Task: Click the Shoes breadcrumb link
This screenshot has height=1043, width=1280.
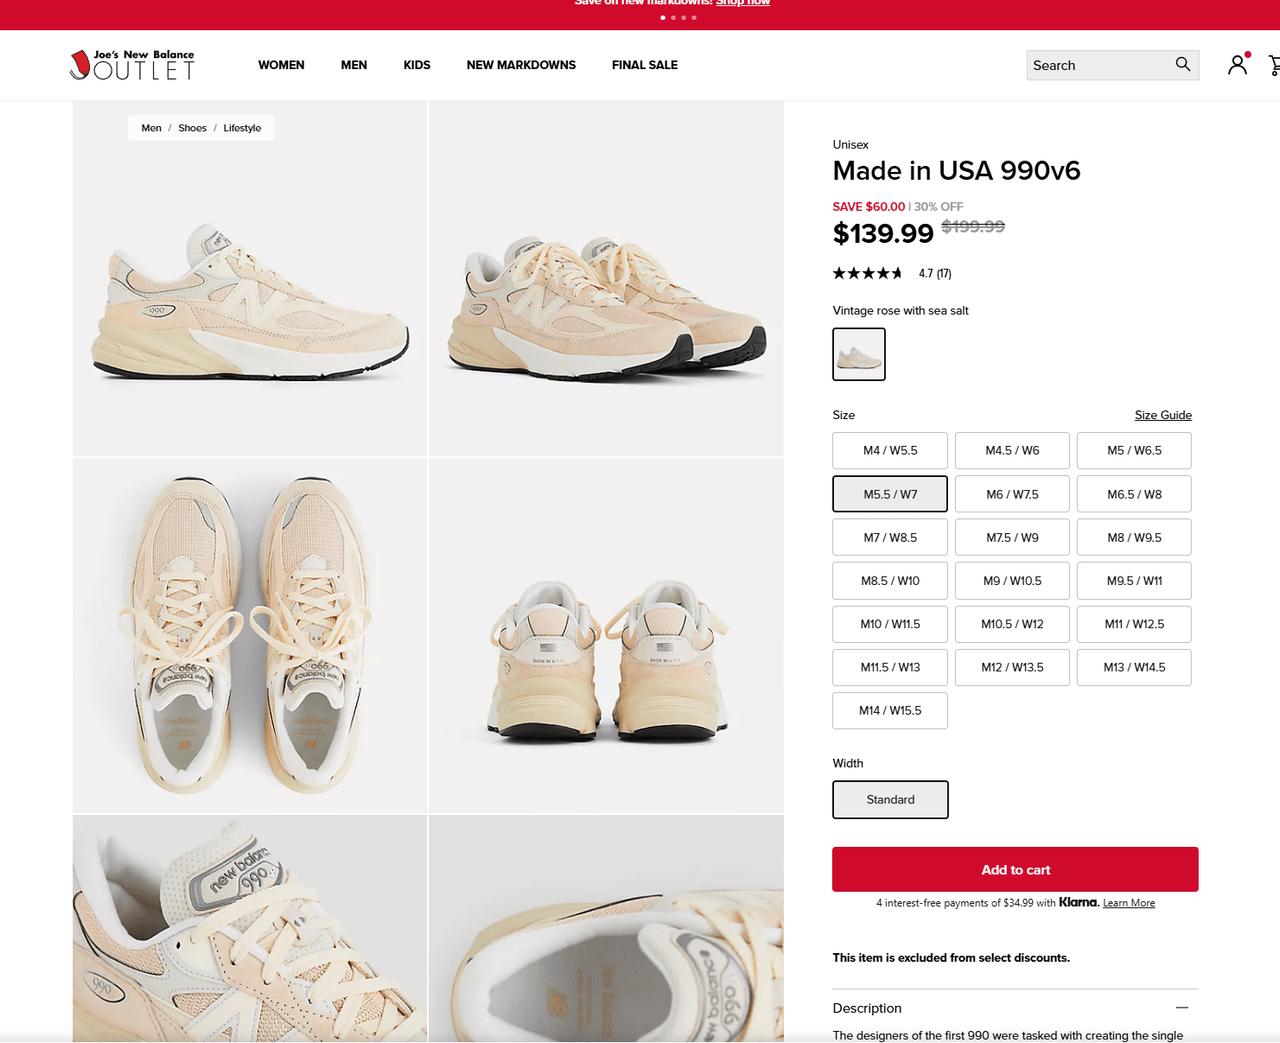Action: [x=192, y=128]
